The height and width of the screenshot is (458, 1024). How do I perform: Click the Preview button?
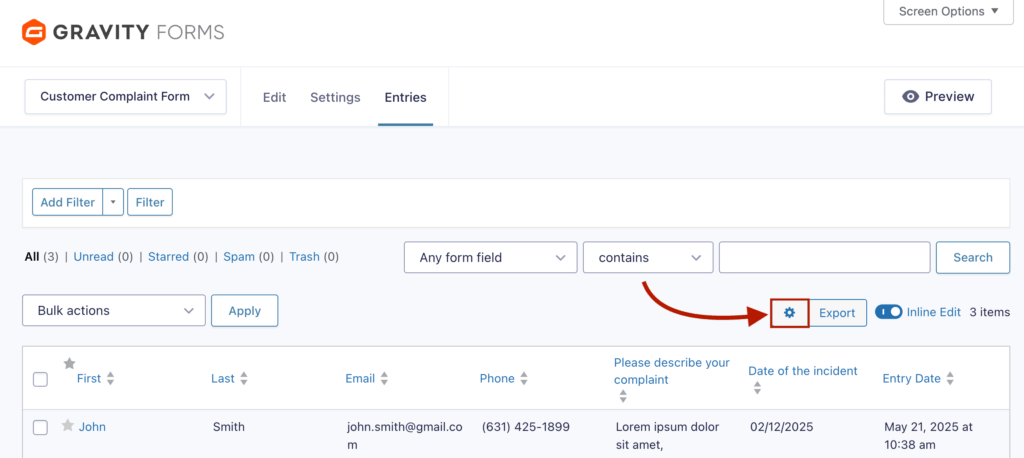click(937, 97)
